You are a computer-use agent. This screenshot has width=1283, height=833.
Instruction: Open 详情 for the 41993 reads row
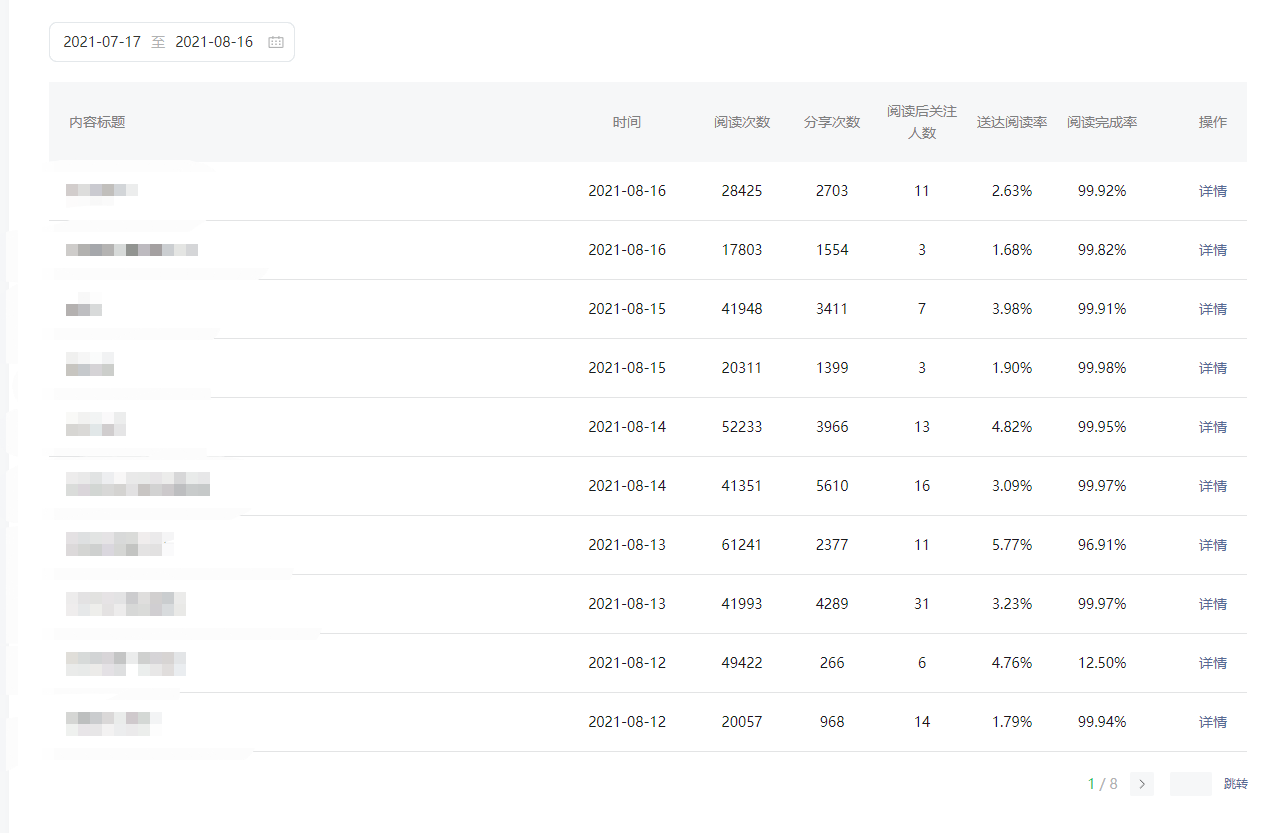tap(1212, 604)
